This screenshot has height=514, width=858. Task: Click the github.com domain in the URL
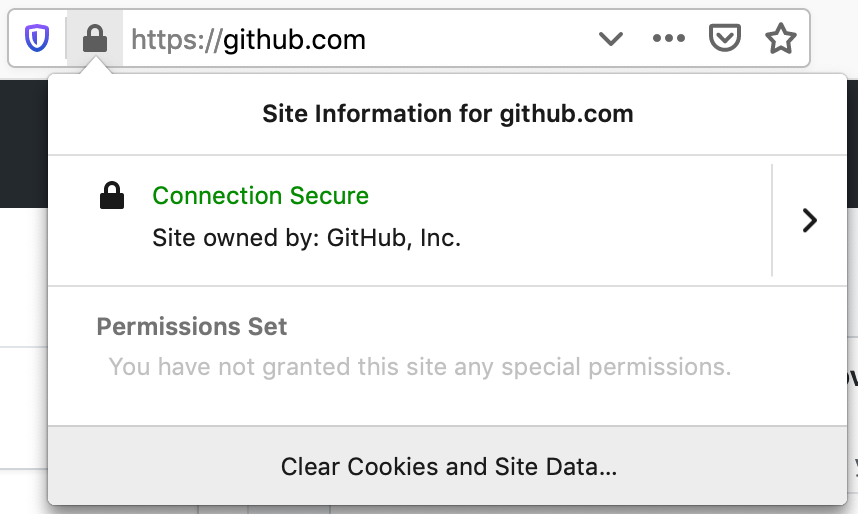click(x=294, y=40)
